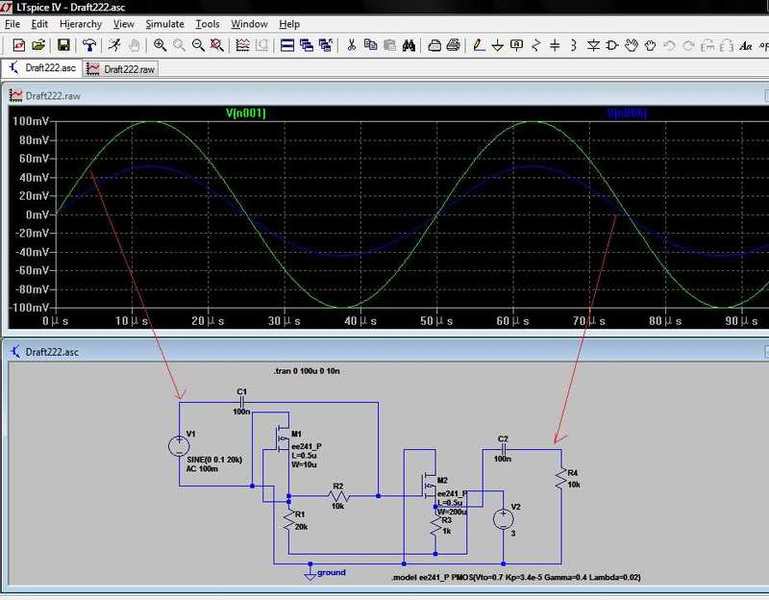Screen dimensions: 769x600
Task: Click the Draft222.raw plot window title bar
Action: click(385, 96)
